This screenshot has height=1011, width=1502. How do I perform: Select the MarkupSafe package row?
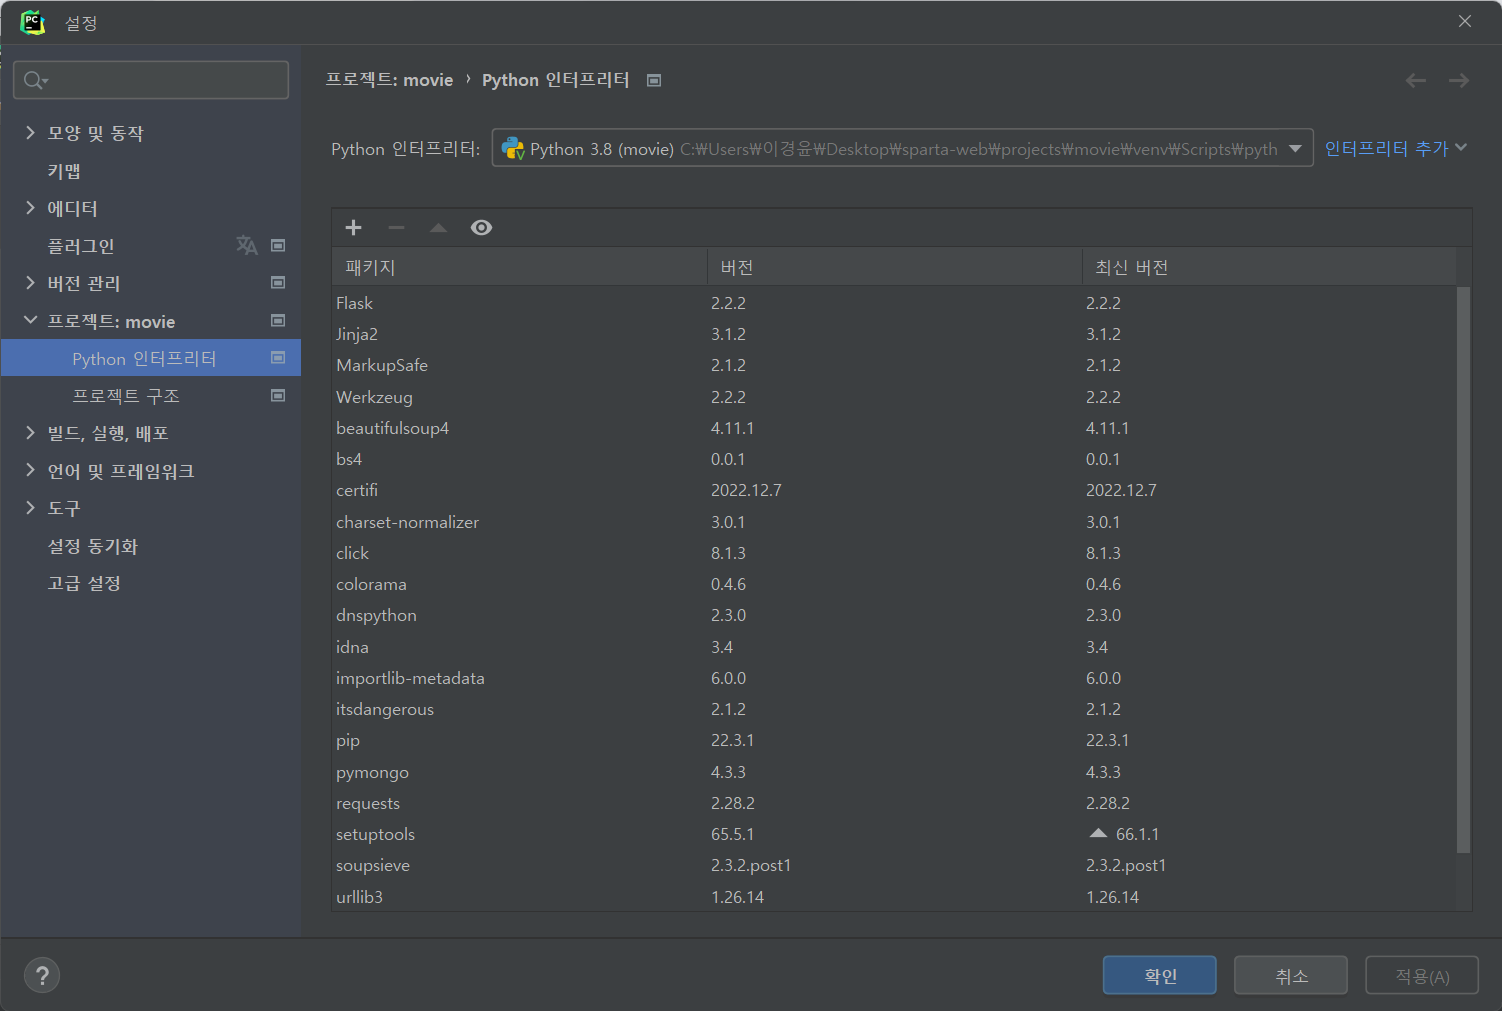[895, 365]
